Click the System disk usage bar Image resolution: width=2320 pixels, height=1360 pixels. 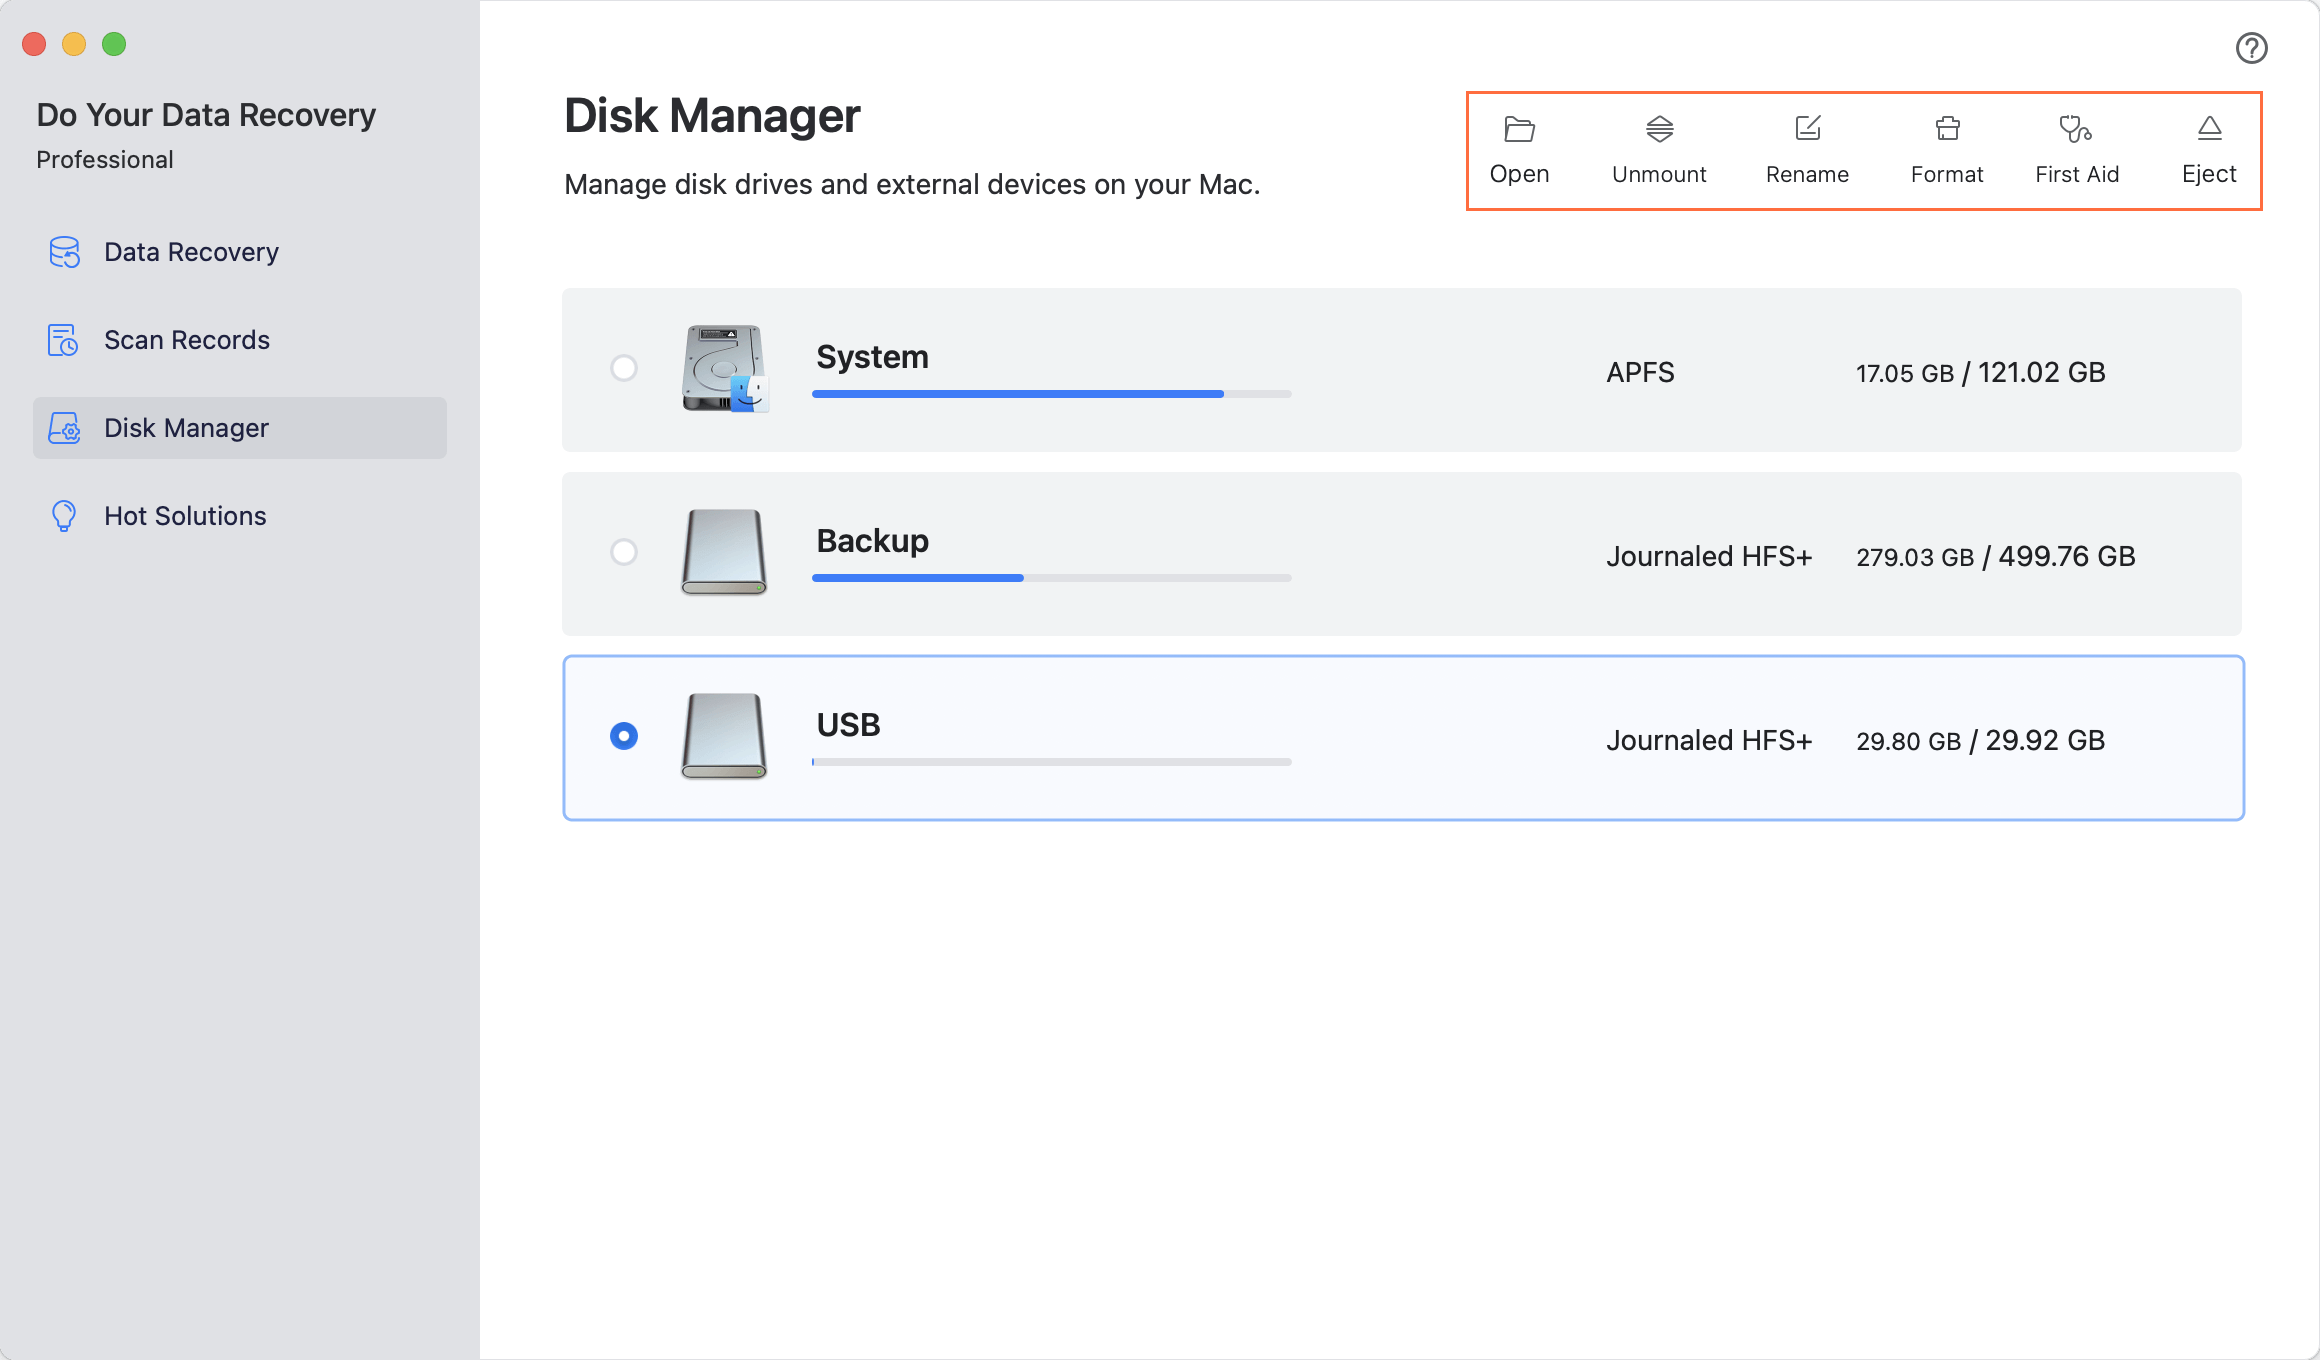[1051, 394]
